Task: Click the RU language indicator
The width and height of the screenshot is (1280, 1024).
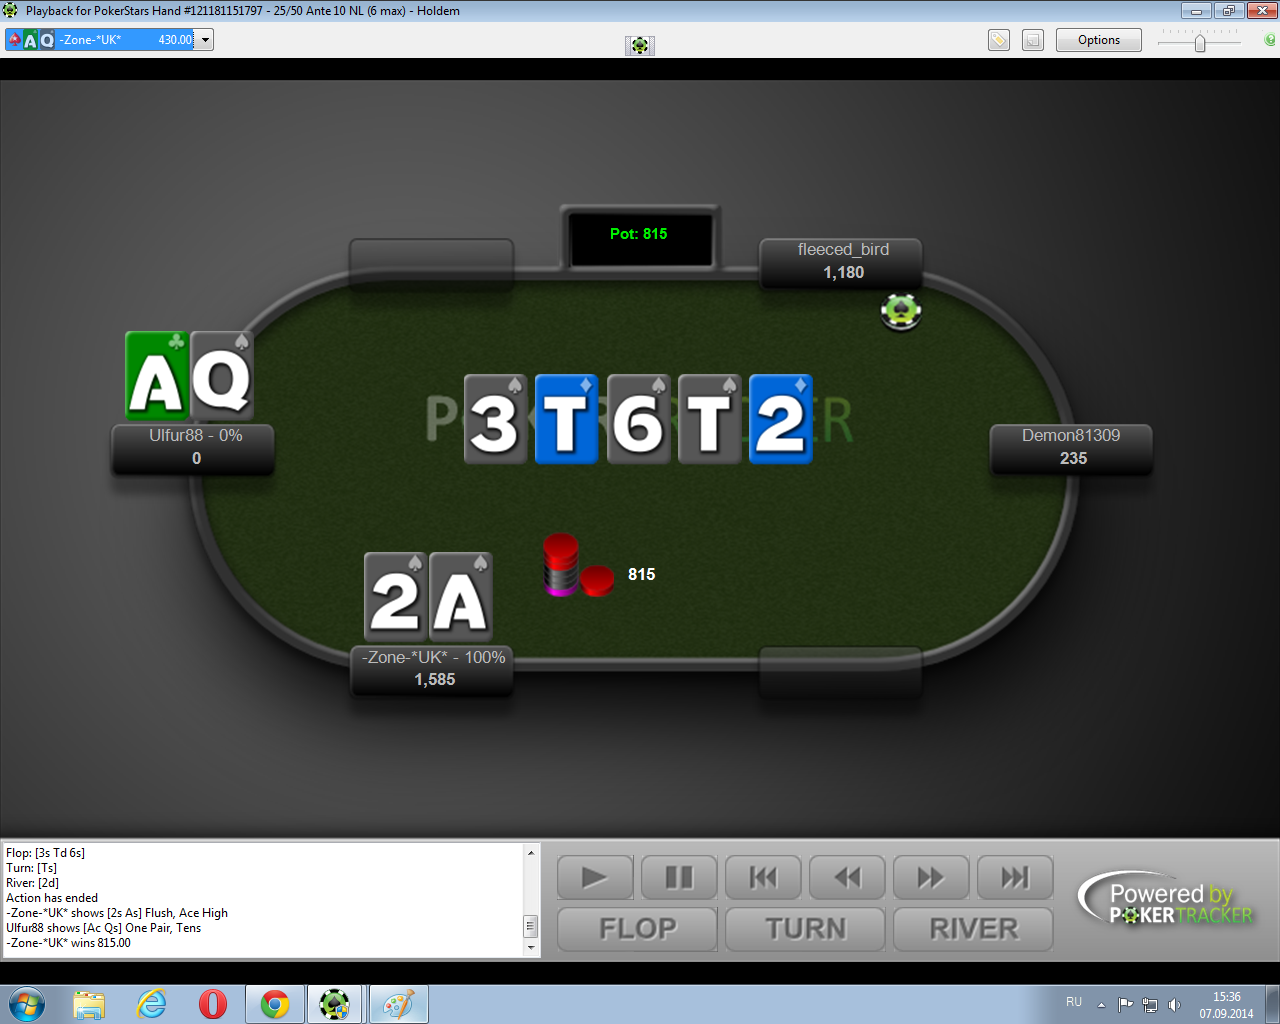Action: pos(1074,1002)
